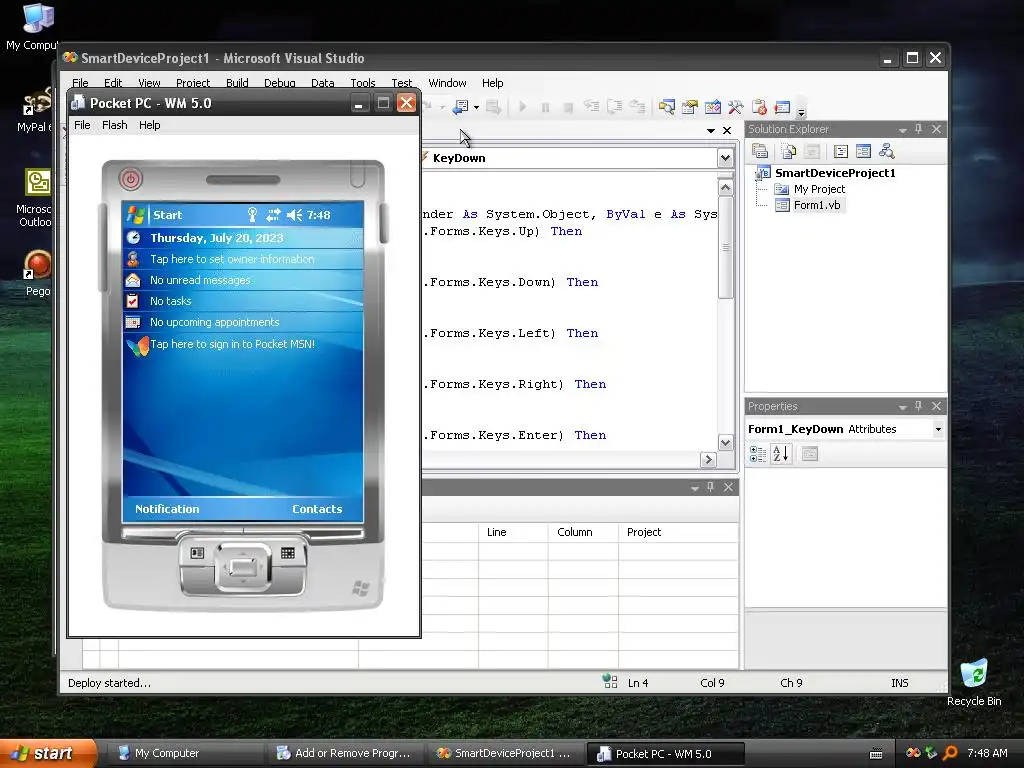This screenshot has width=1024, height=768.
Task: Click the Project column header in error list
Action: (x=678, y=532)
